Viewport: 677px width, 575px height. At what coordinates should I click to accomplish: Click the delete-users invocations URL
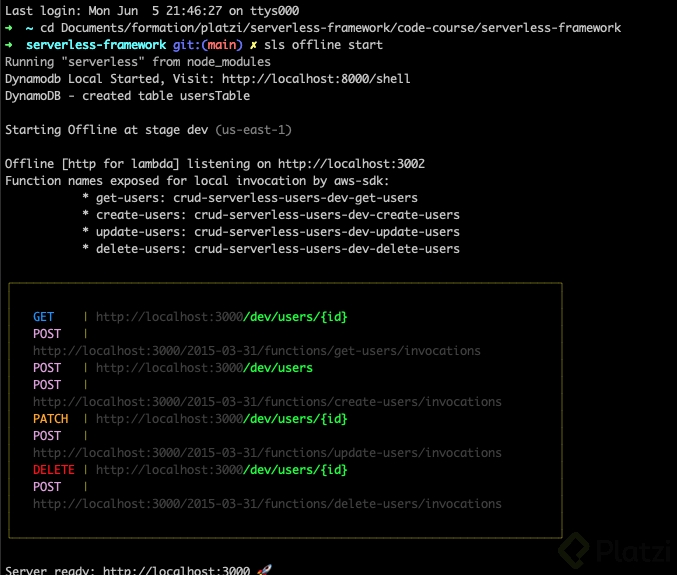(x=267, y=504)
